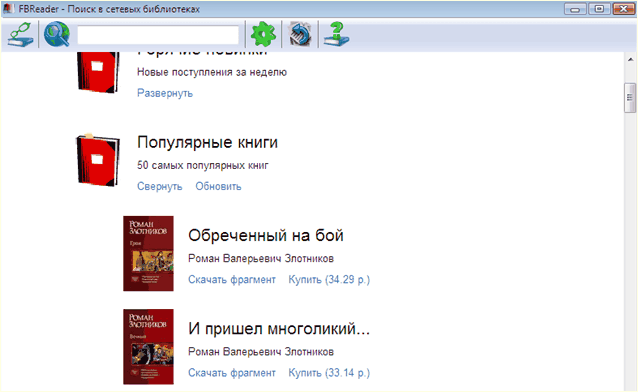Click the Обреченный на бой cover thumbnail
This screenshot has width=638, height=392.
pos(149,254)
